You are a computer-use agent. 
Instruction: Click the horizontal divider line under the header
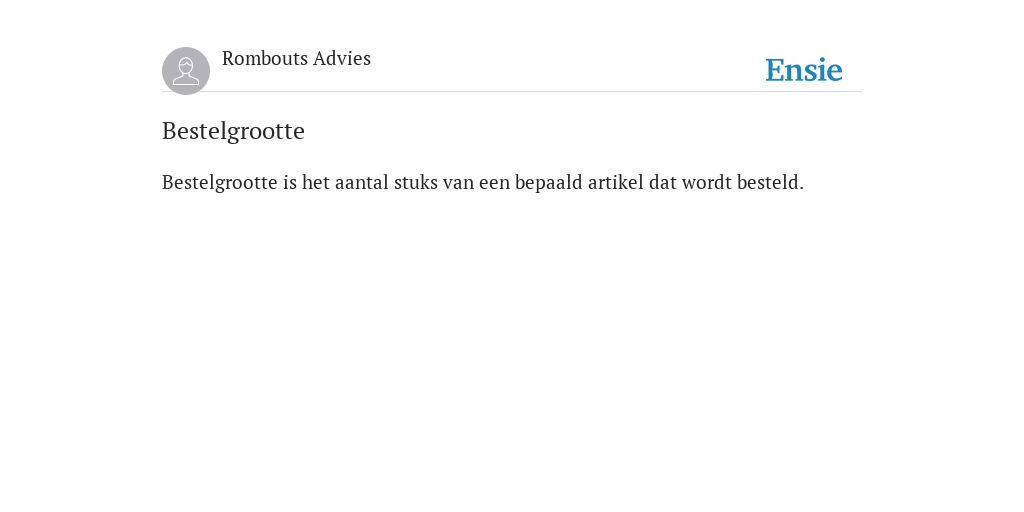[x=512, y=91]
